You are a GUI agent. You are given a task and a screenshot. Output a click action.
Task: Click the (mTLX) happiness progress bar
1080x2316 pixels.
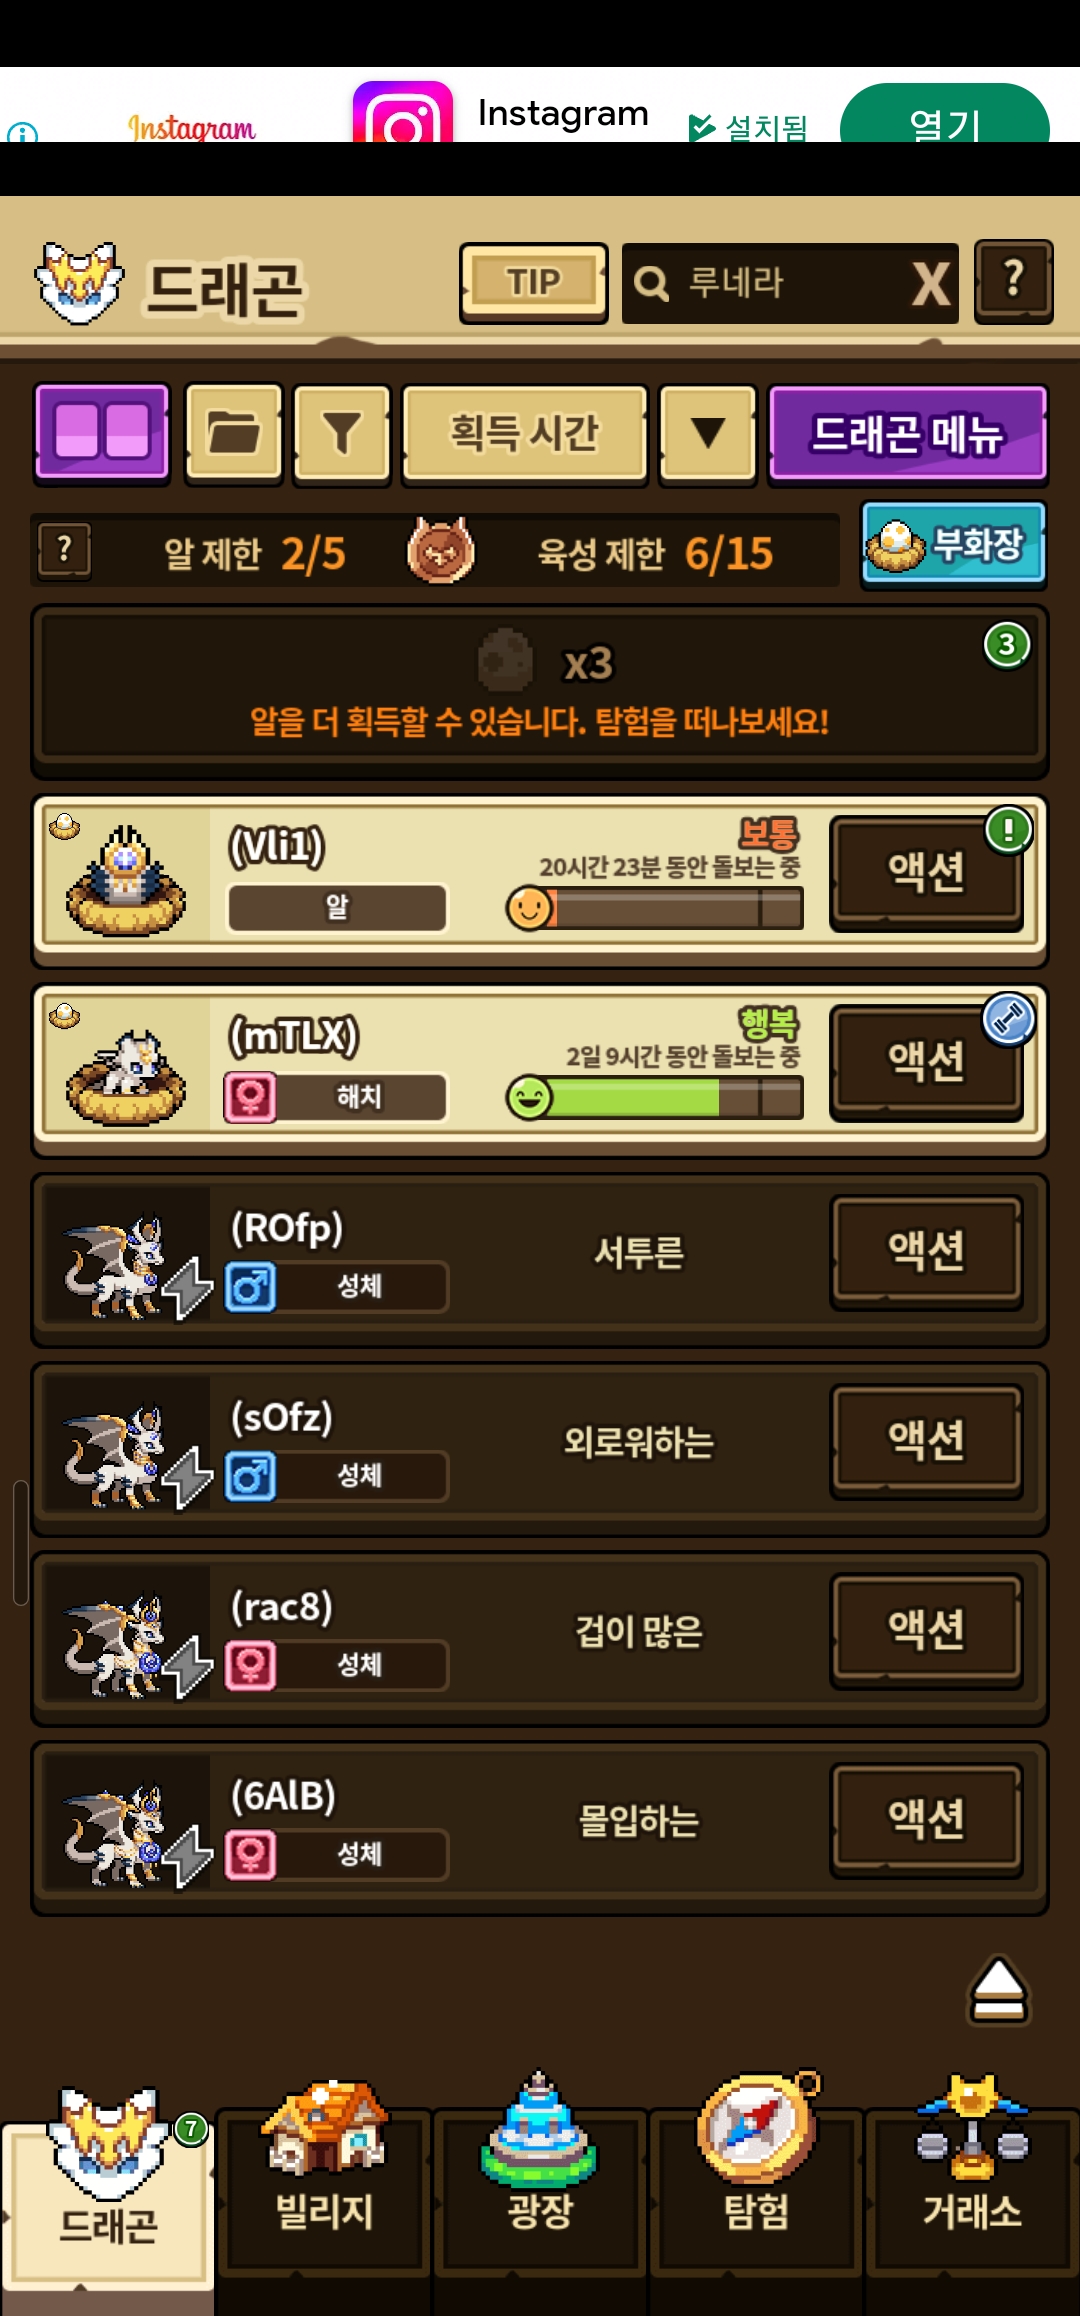(656, 1097)
